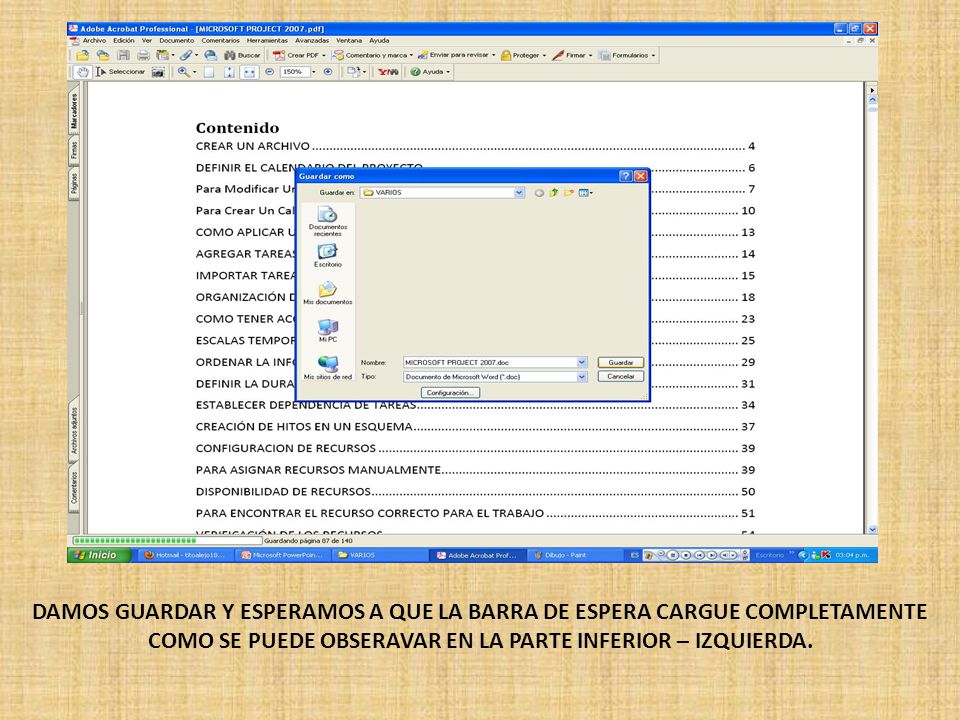Click the paperclip Attach file icon
Screen dimensions: 960x720
[186, 55]
